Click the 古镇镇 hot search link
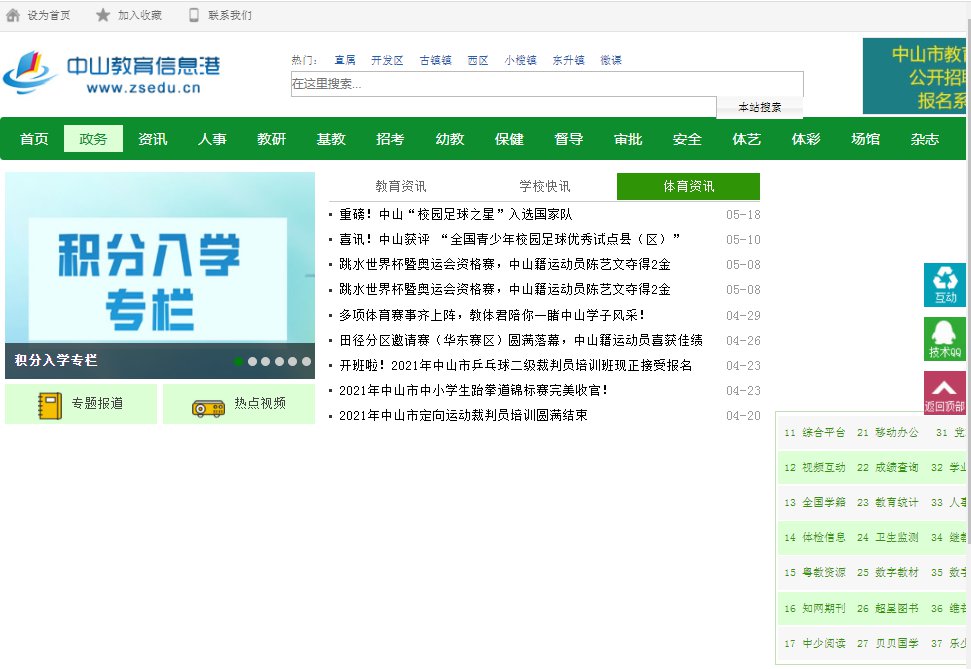Screen dimensions: 971x669 tap(435, 60)
